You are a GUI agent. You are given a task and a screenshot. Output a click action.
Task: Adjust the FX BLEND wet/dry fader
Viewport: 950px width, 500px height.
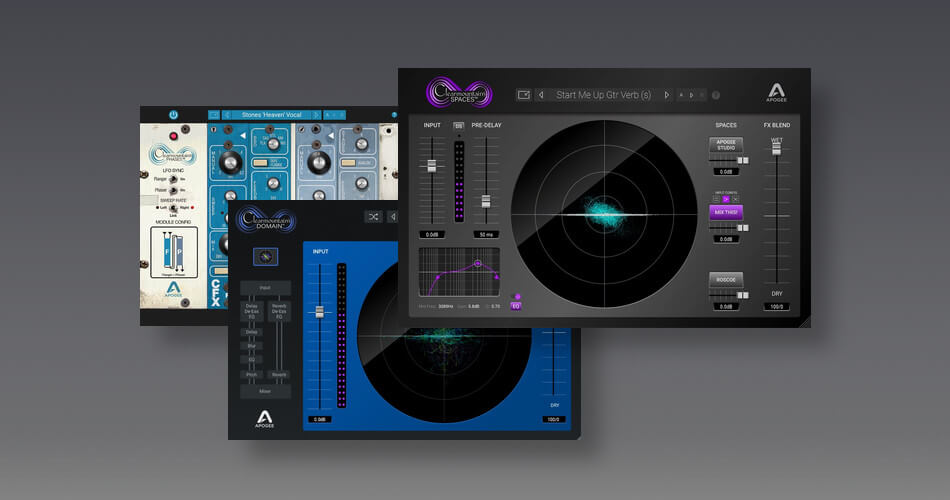[x=776, y=148]
